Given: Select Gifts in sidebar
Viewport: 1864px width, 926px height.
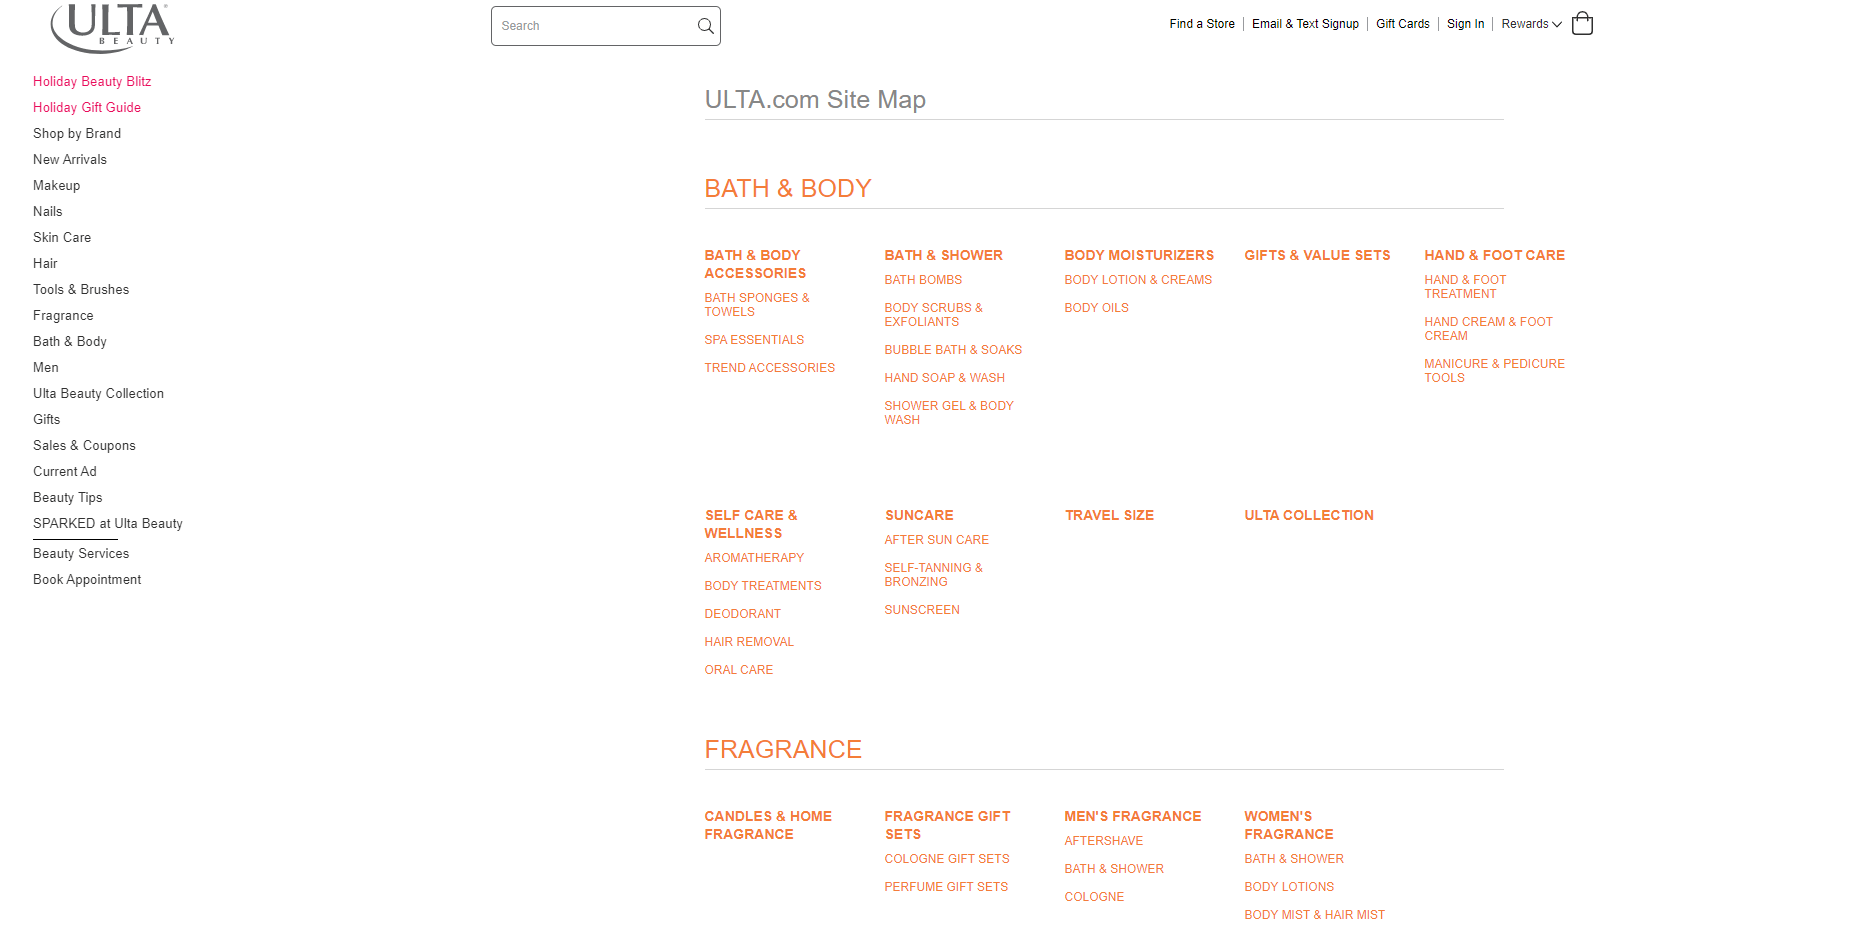Looking at the screenshot, I should (47, 419).
